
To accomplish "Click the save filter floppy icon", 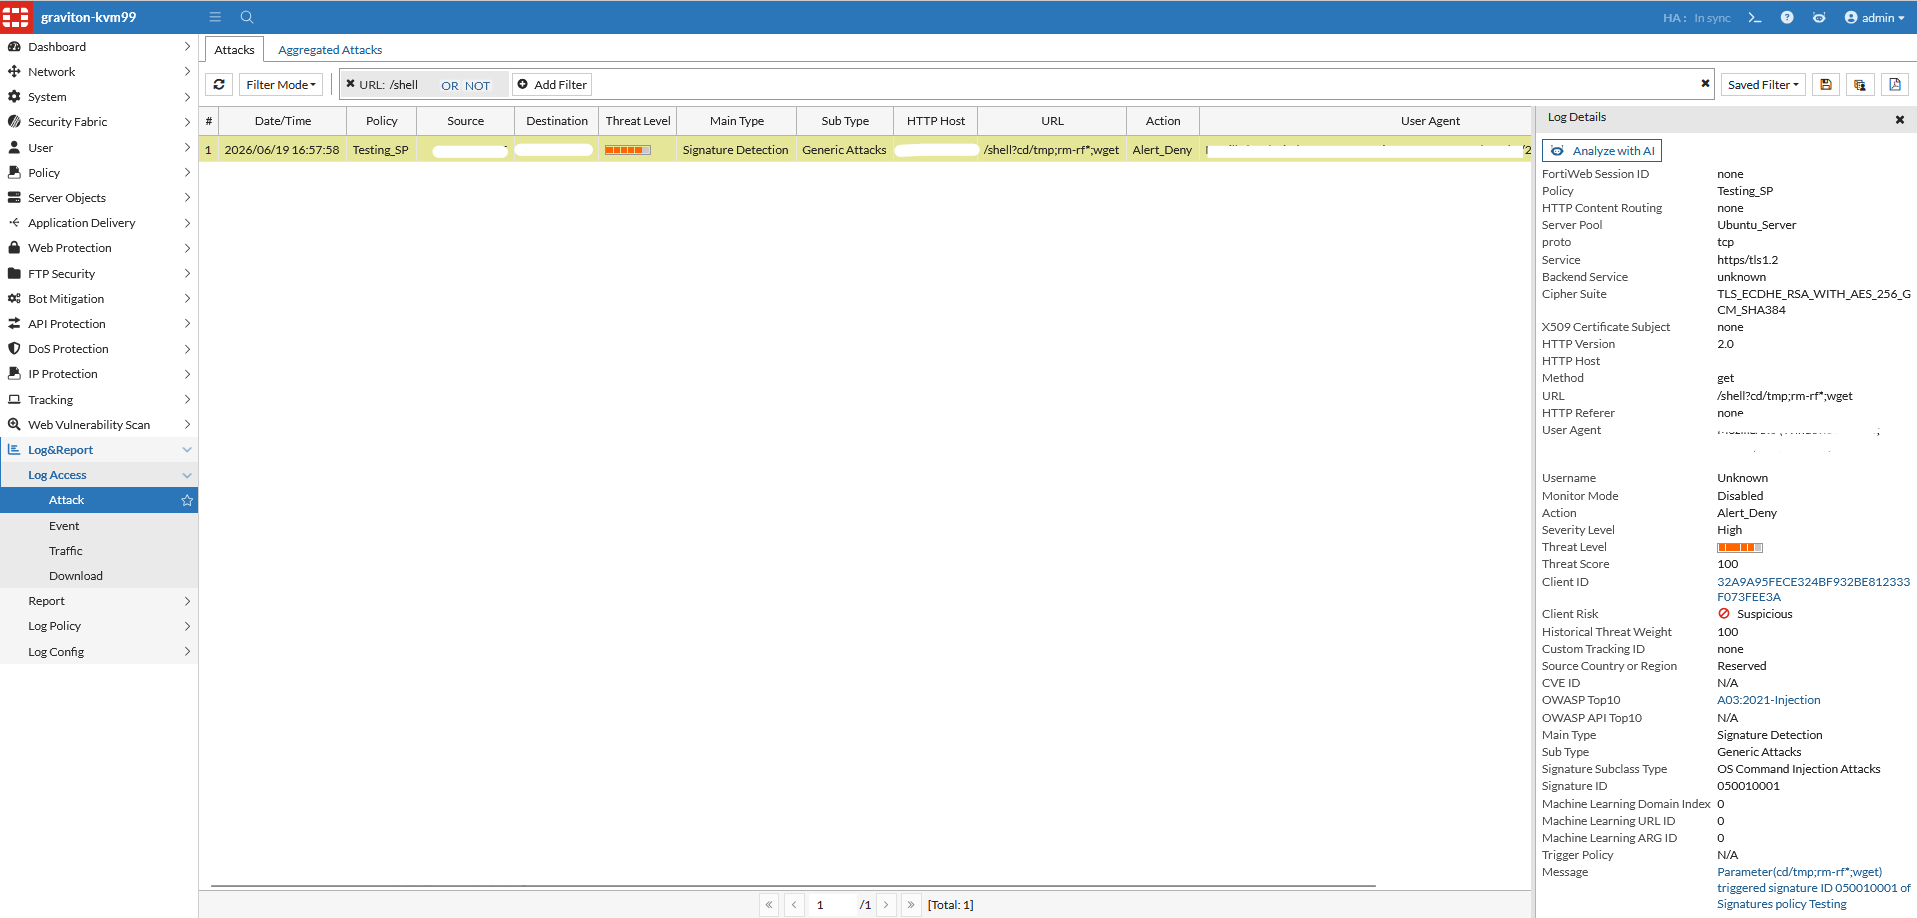I will click(x=1826, y=85).
